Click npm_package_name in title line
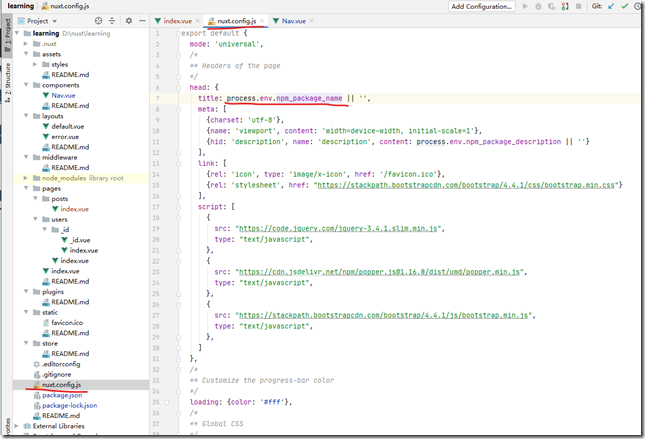 point(309,98)
